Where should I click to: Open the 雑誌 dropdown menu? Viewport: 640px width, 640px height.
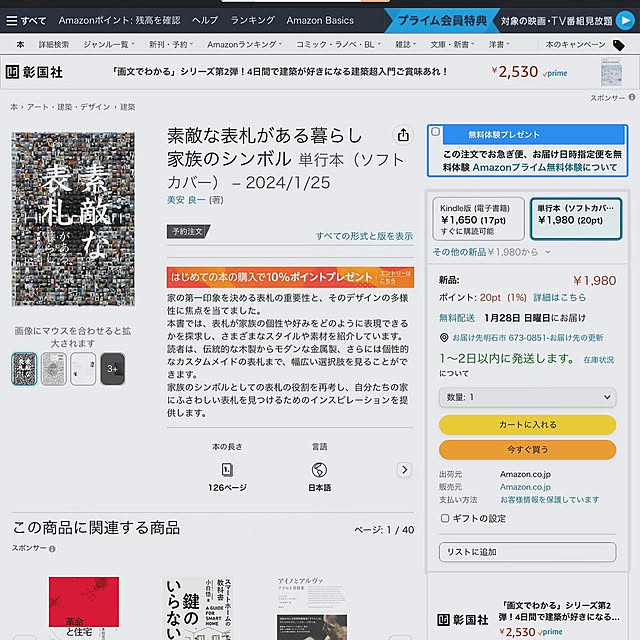(405, 44)
